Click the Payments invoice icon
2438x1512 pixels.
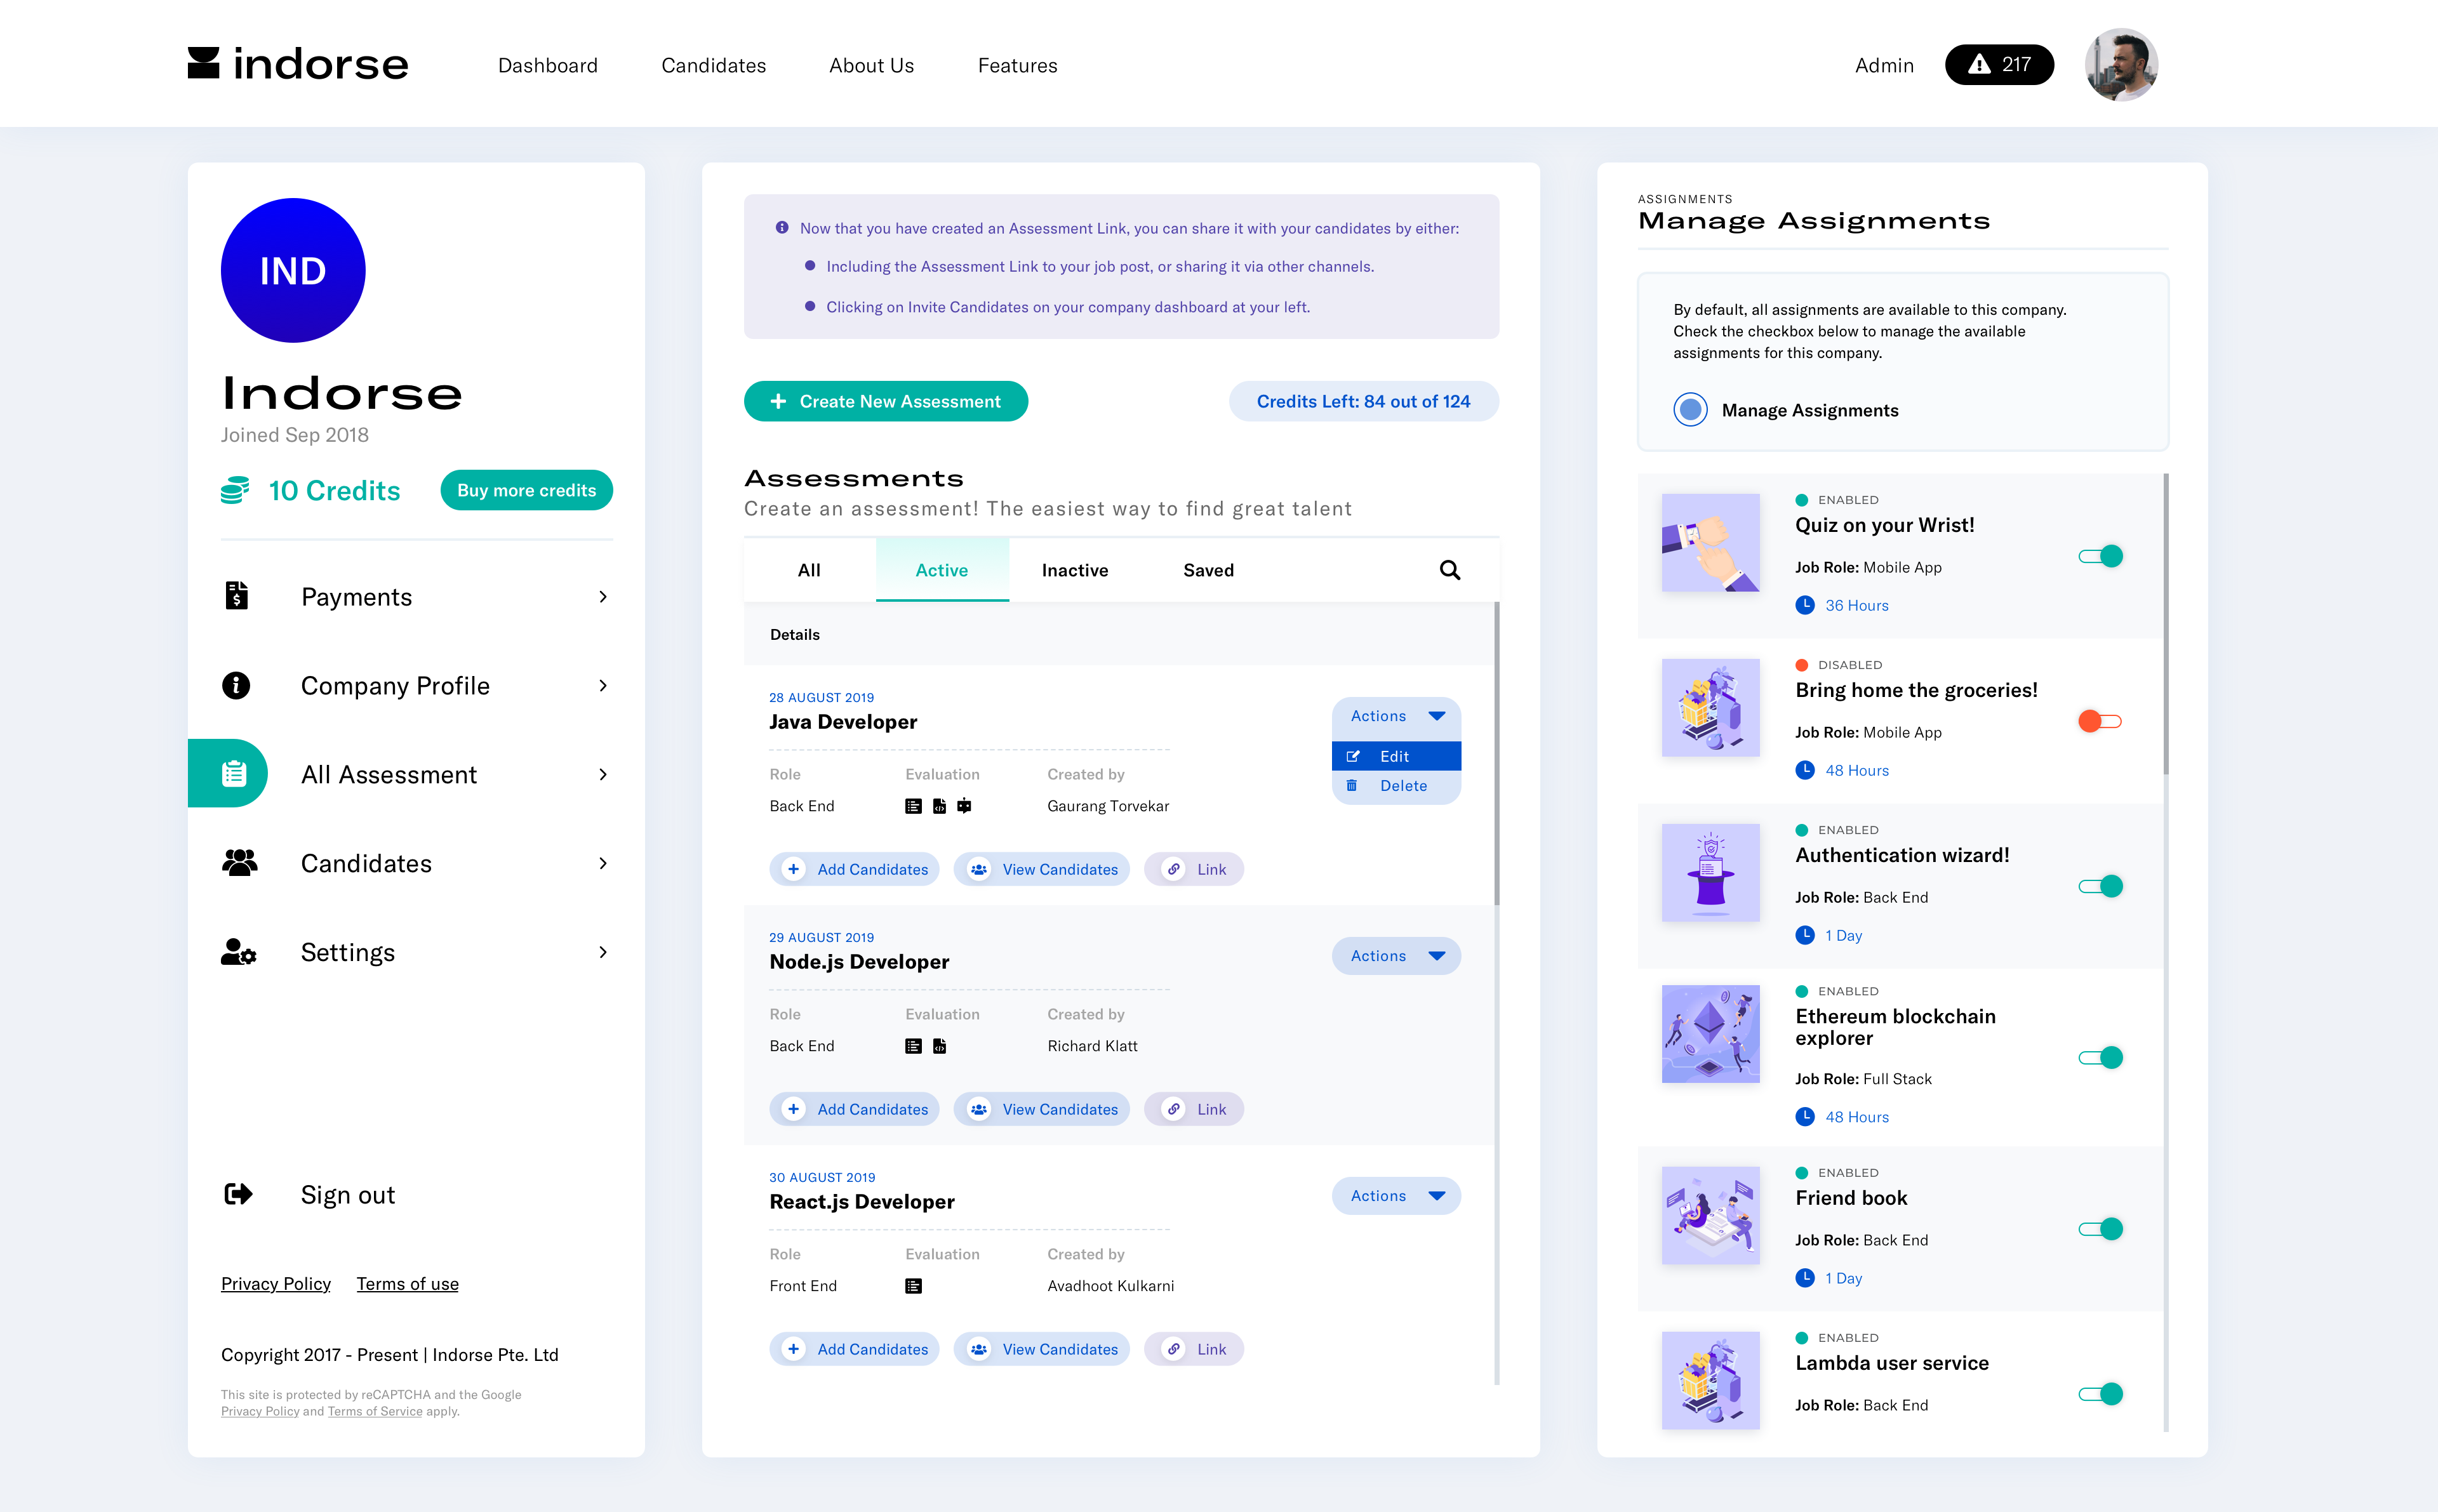tap(236, 596)
